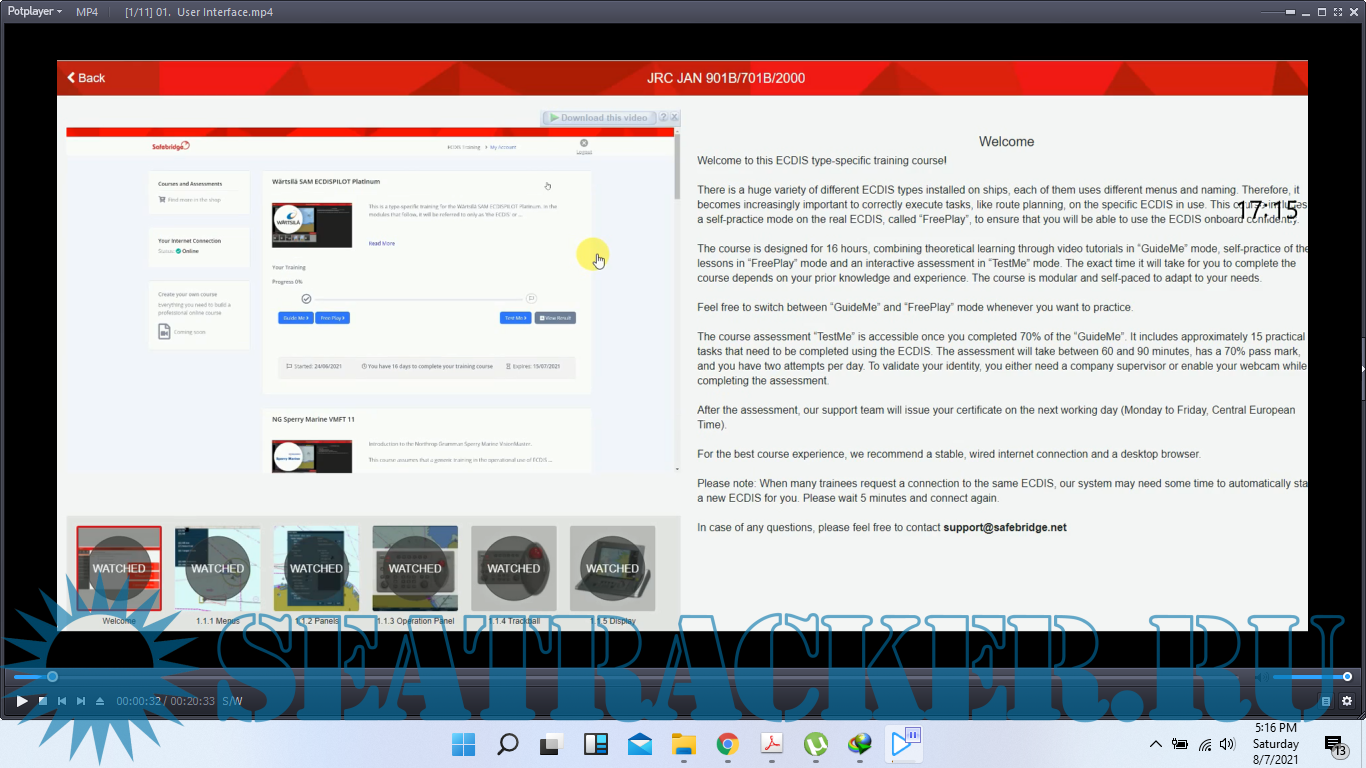Click the Back button in the video
Viewport: 1366px width, 768px height.
point(86,78)
